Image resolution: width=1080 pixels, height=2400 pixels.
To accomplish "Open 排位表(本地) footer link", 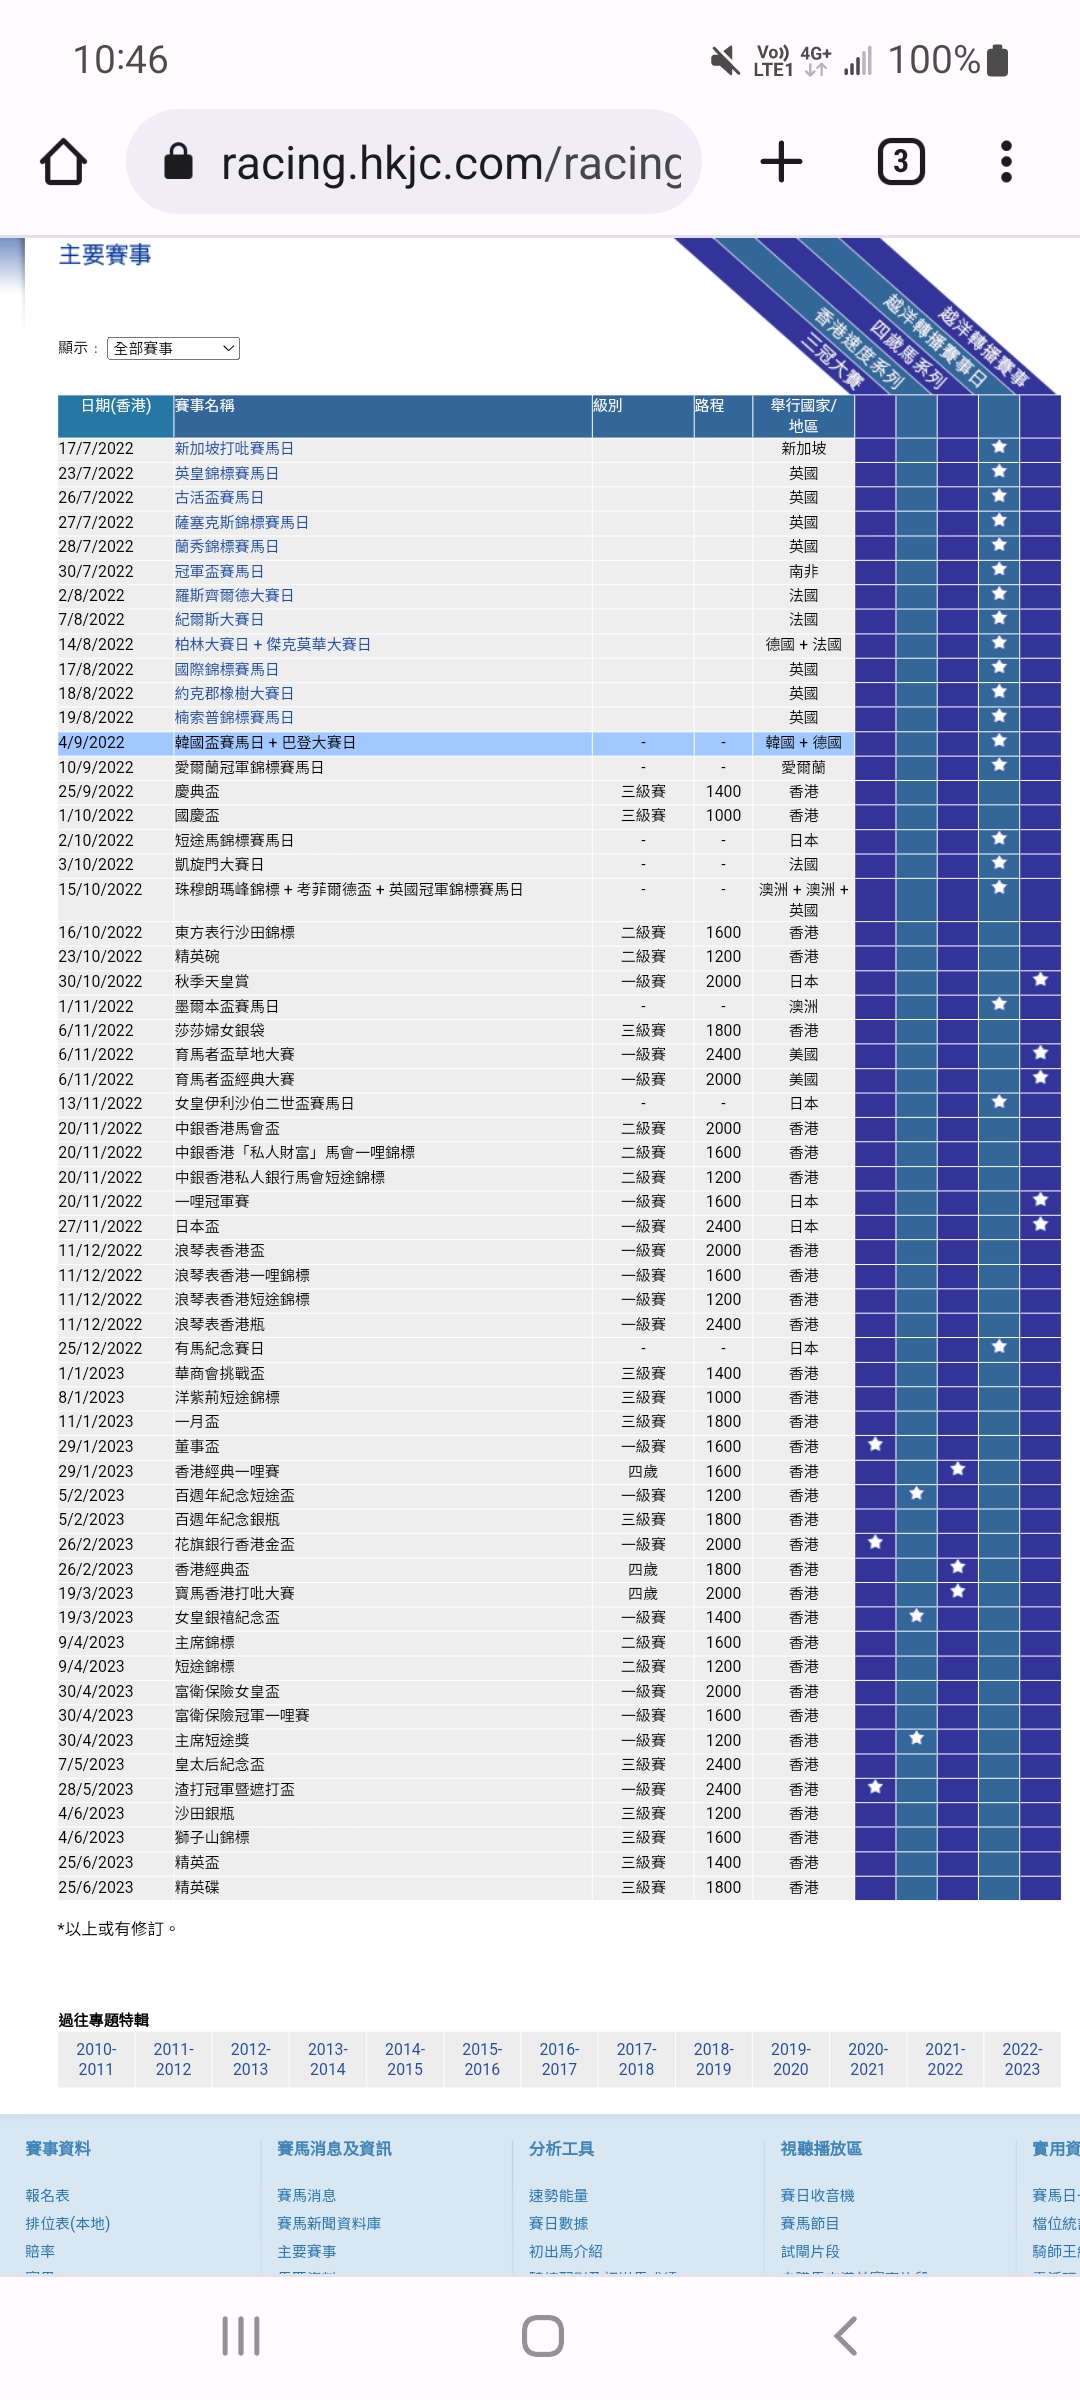I will [x=68, y=2223].
